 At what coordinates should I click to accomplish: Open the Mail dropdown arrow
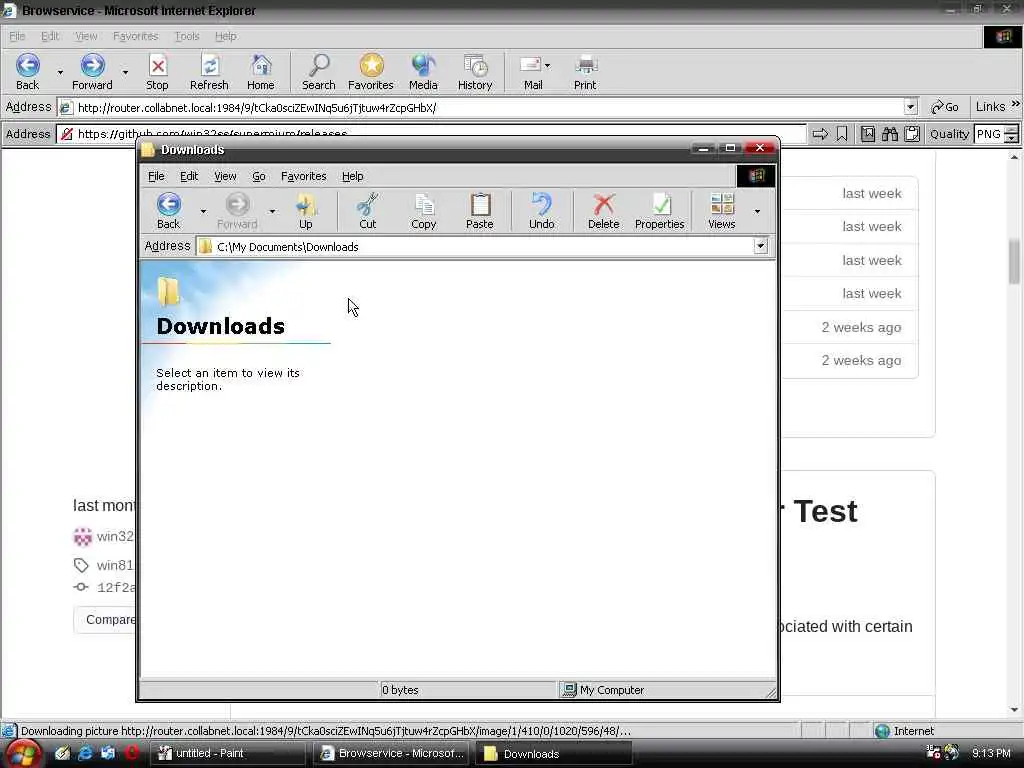point(547,65)
